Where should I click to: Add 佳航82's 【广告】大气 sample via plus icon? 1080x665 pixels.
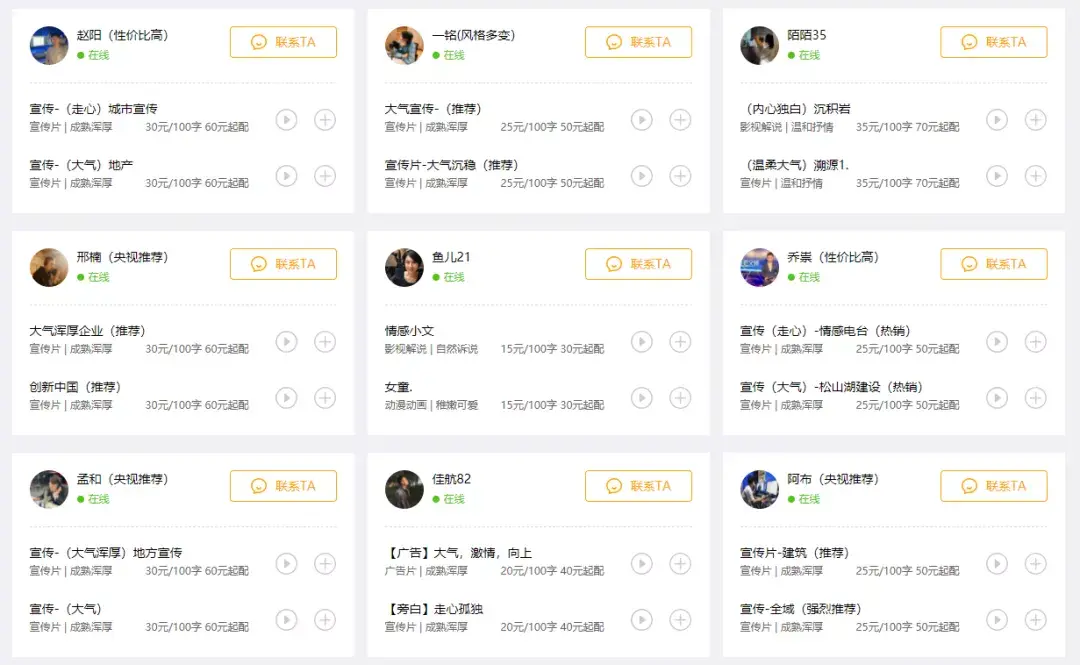679,563
